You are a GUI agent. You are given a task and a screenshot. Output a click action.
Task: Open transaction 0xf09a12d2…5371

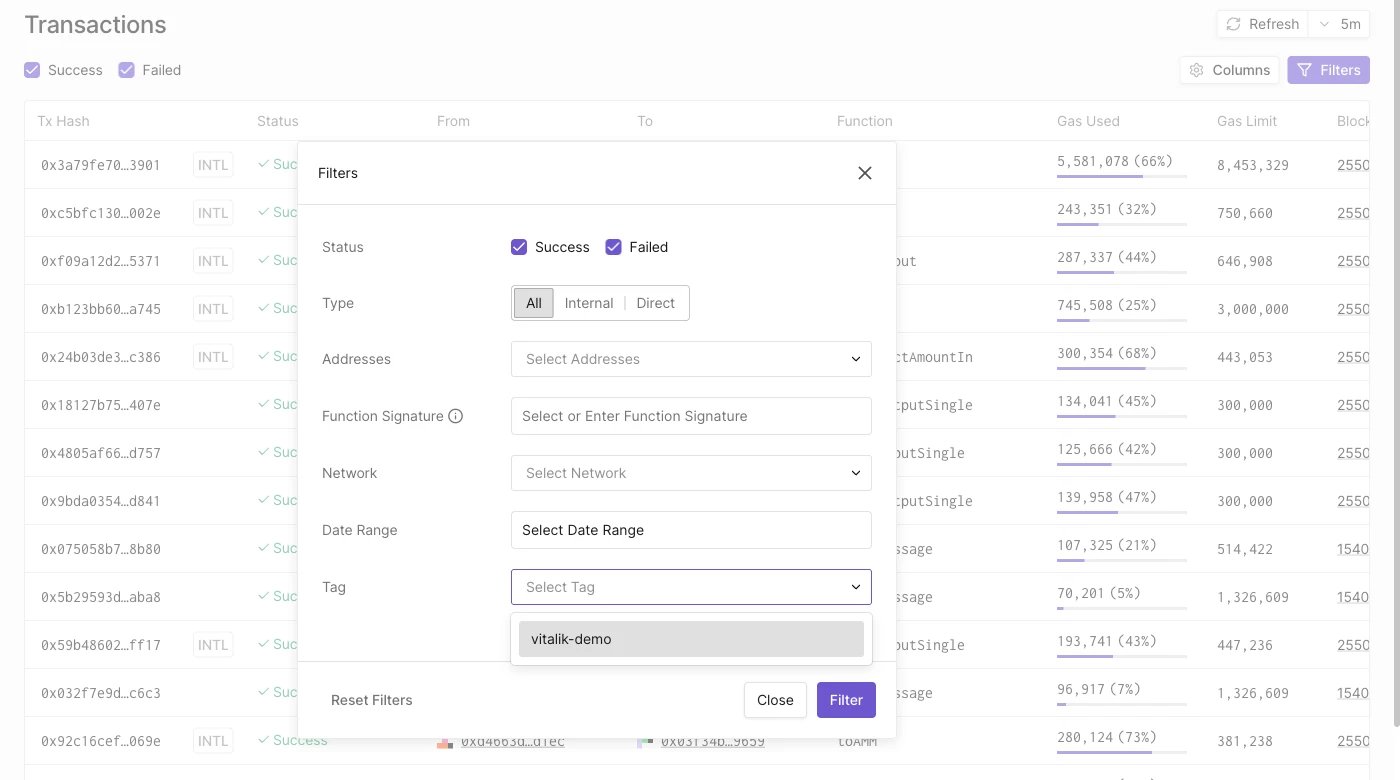tap(101, 261)
